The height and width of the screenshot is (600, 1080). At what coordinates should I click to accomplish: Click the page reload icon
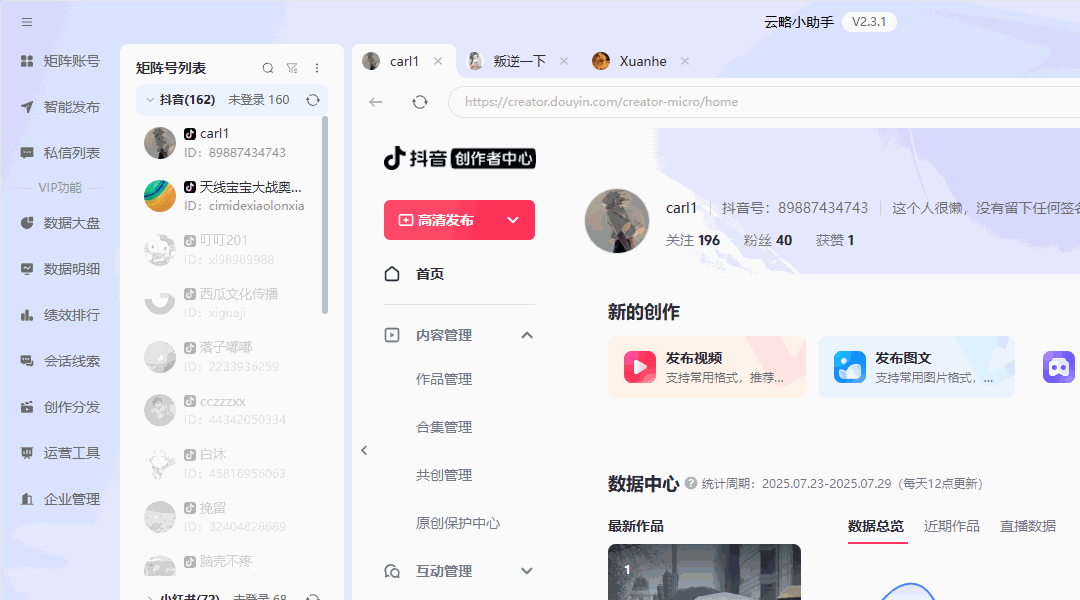[419, 102]
